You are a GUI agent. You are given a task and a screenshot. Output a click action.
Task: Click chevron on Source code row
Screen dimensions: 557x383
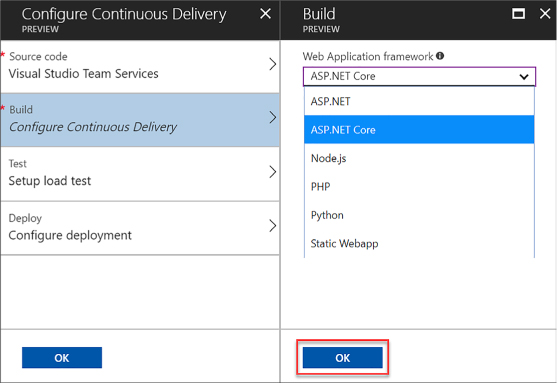coord(272,64)
